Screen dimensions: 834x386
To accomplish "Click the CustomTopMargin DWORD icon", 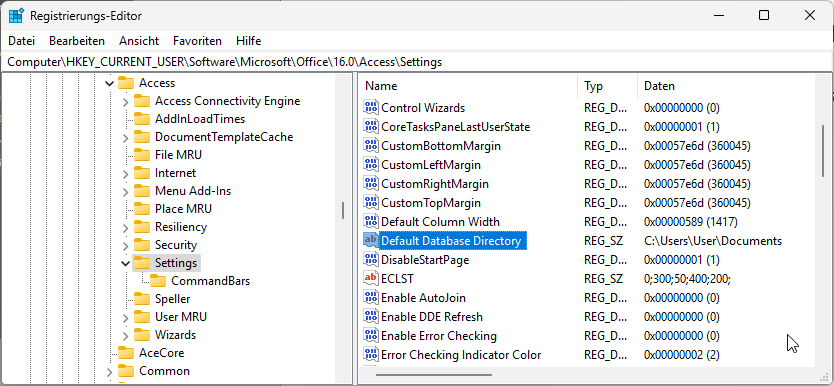I will coord(370,203).
